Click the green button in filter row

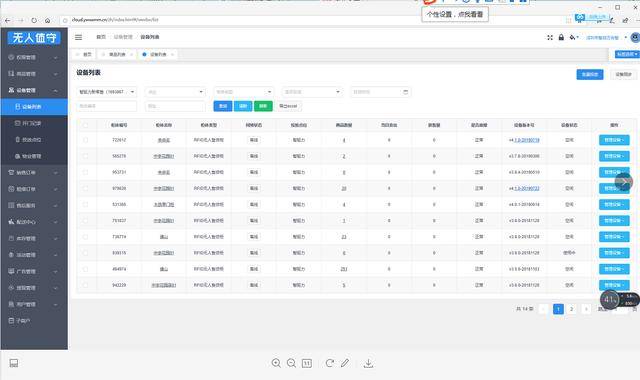(x=263, y=106)
